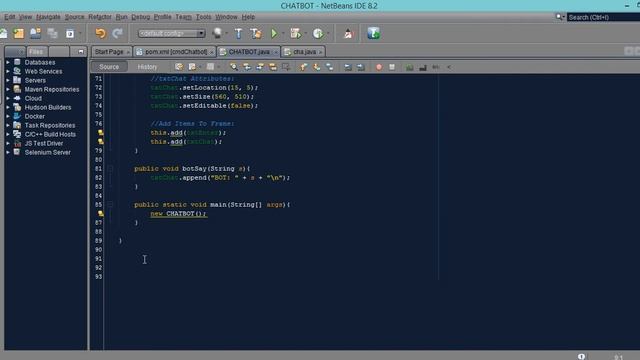
Task: Click the hint lightbulb on the this.add(txtEnter) line
Action: tap(100, 133)
